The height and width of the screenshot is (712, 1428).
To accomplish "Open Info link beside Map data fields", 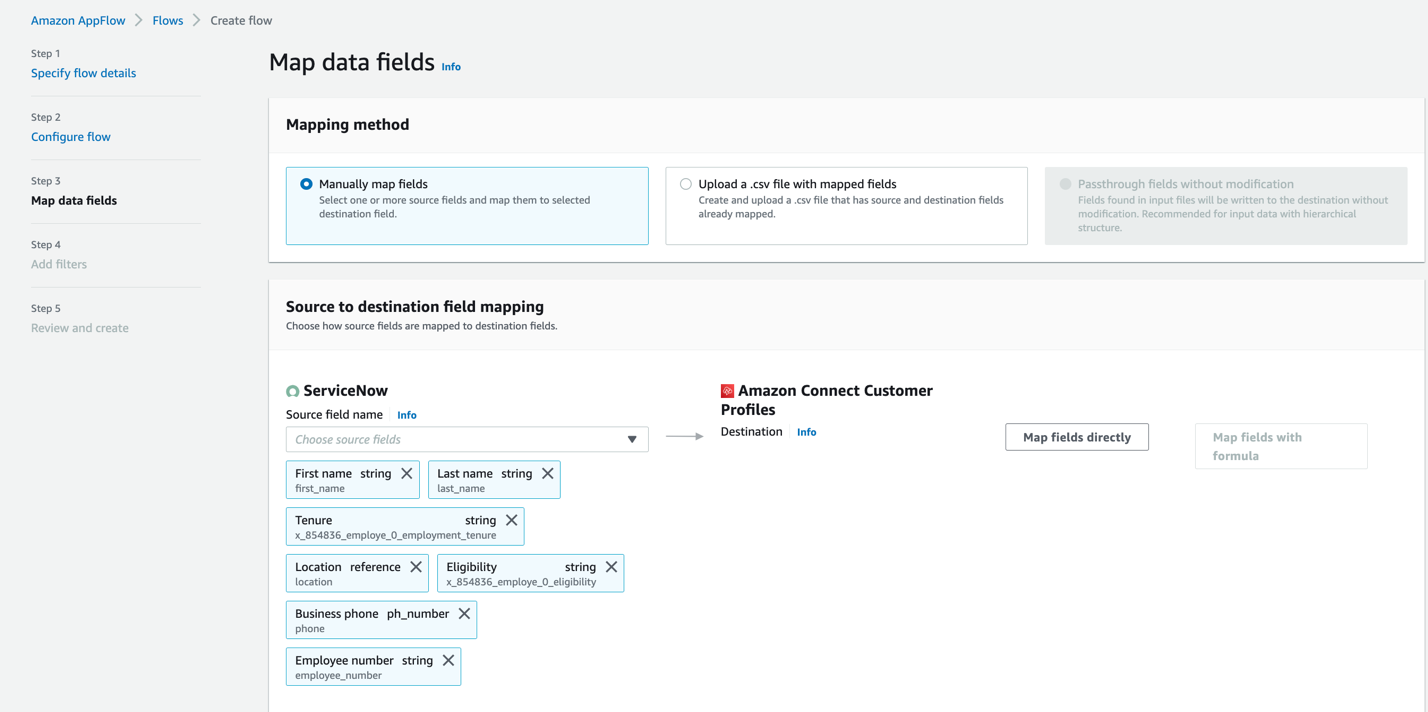I will coord(451,67).
